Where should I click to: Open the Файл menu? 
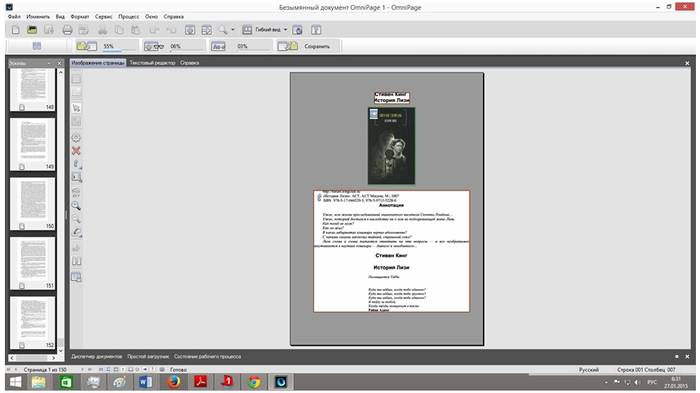(x=14, y=17)
